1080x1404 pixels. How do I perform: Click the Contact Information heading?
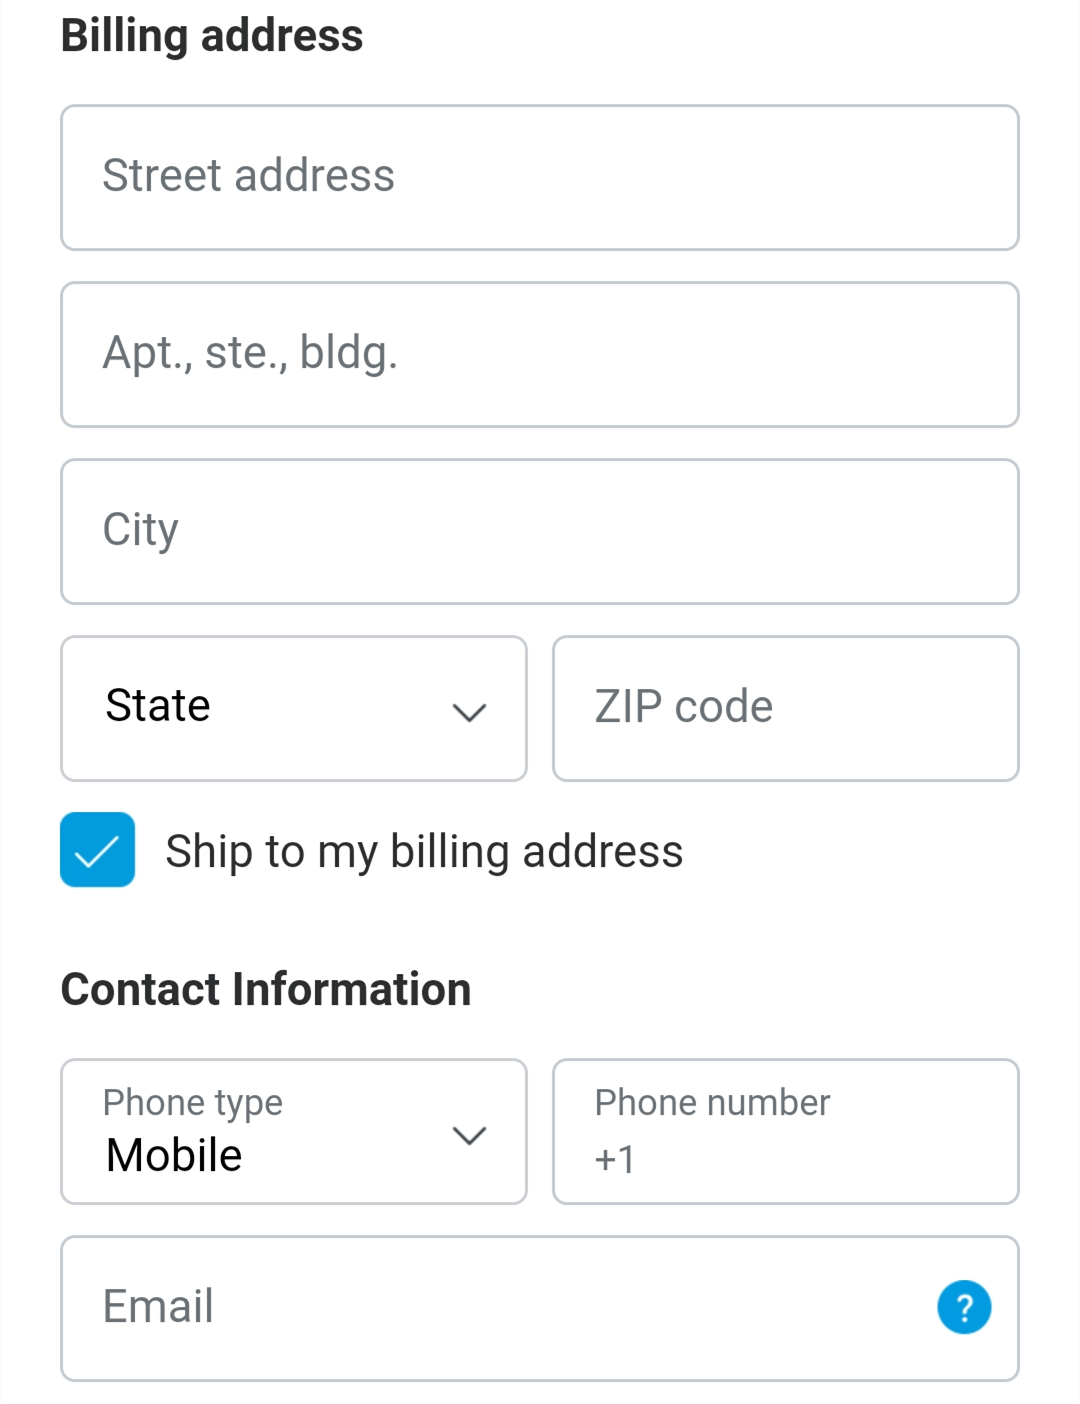point(266,989)
